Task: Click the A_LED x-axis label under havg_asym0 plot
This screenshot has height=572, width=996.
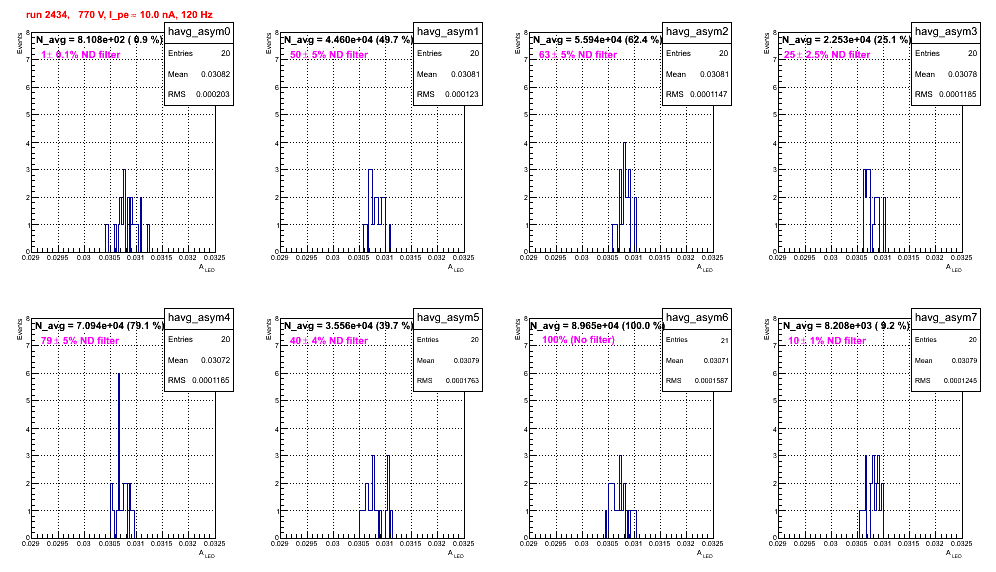Action: pyautogui.click(x=207, y=268)
